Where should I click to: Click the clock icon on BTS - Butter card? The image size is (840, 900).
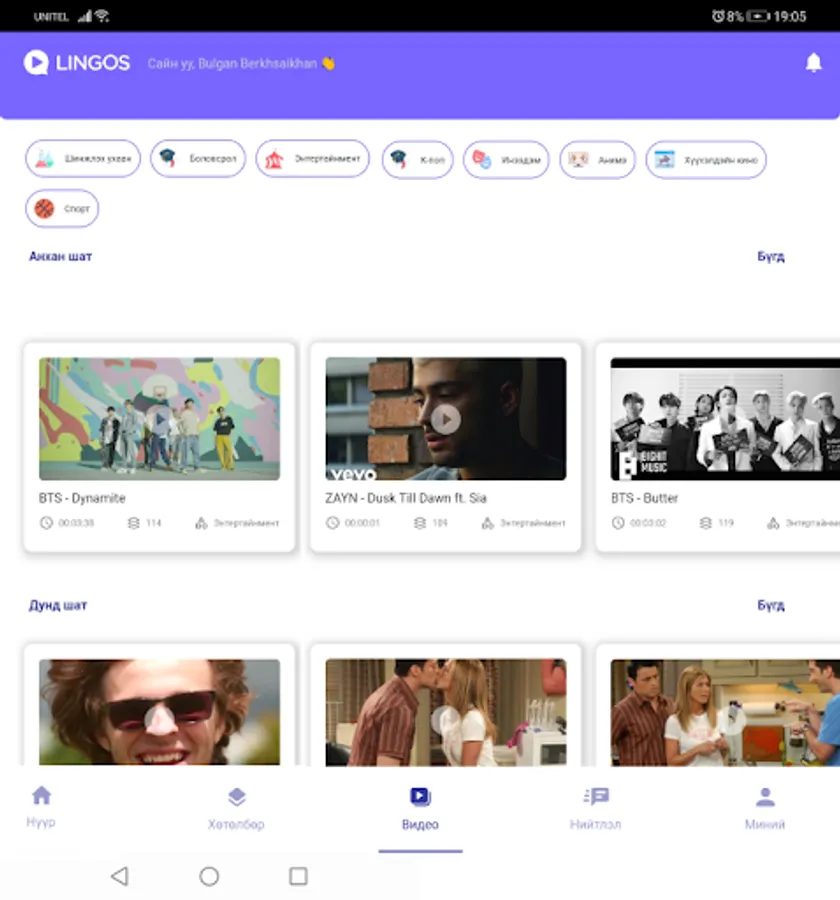tap(618, 523)
